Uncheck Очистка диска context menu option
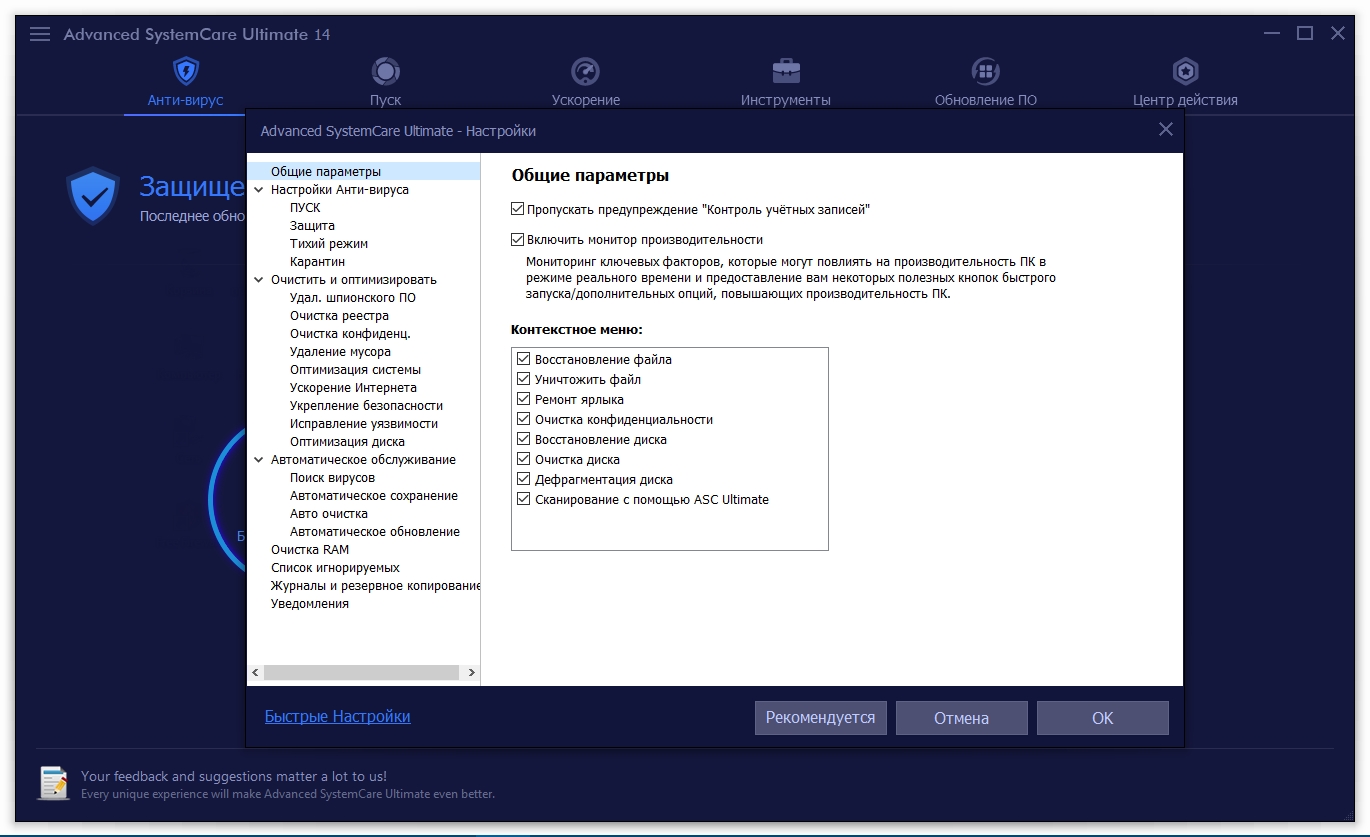The width and height of the screenshot is (1370, 837). pos(523,459)
